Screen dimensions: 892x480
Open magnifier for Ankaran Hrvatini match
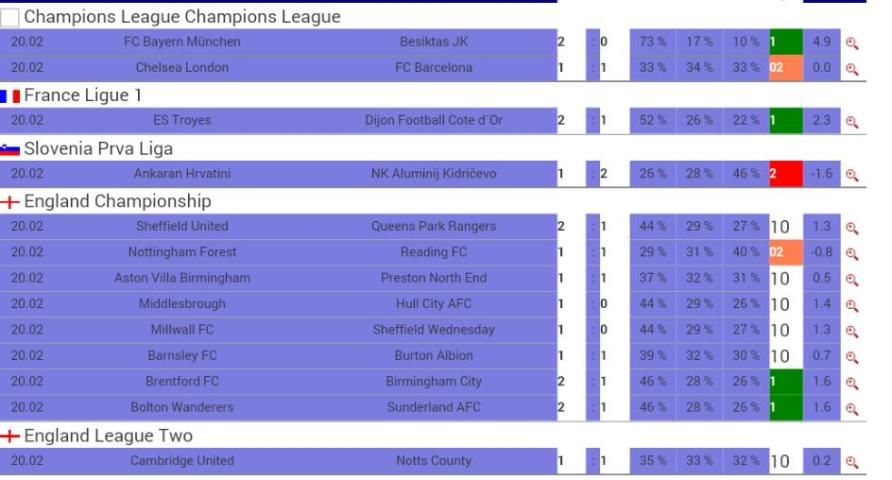tap(852, 174)
